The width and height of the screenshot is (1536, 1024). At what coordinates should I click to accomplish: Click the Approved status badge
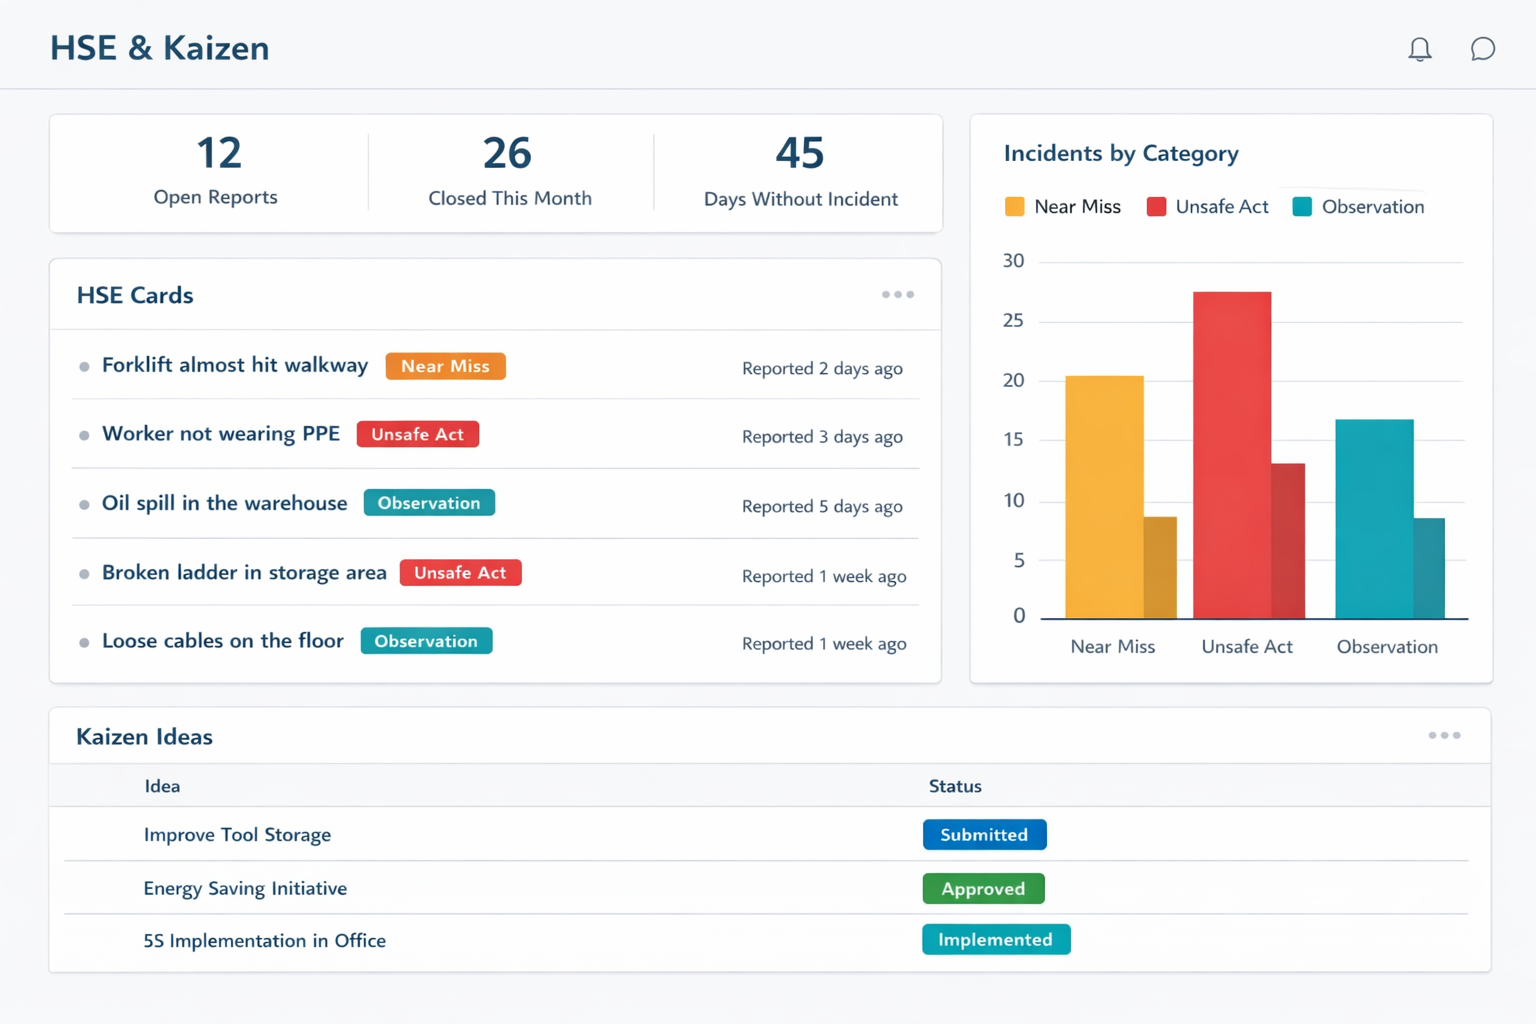tap(983, 889)
